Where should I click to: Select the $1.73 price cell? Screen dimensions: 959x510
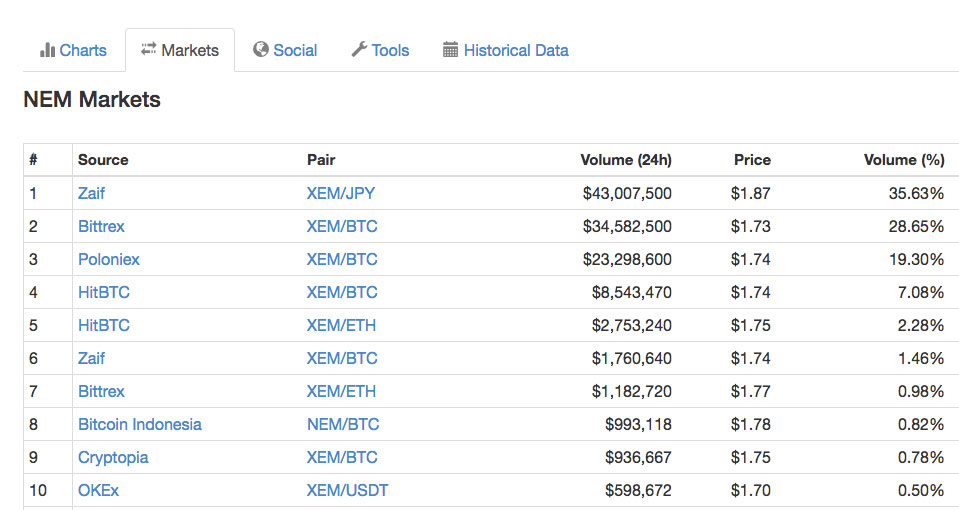[x=750, y=226]
